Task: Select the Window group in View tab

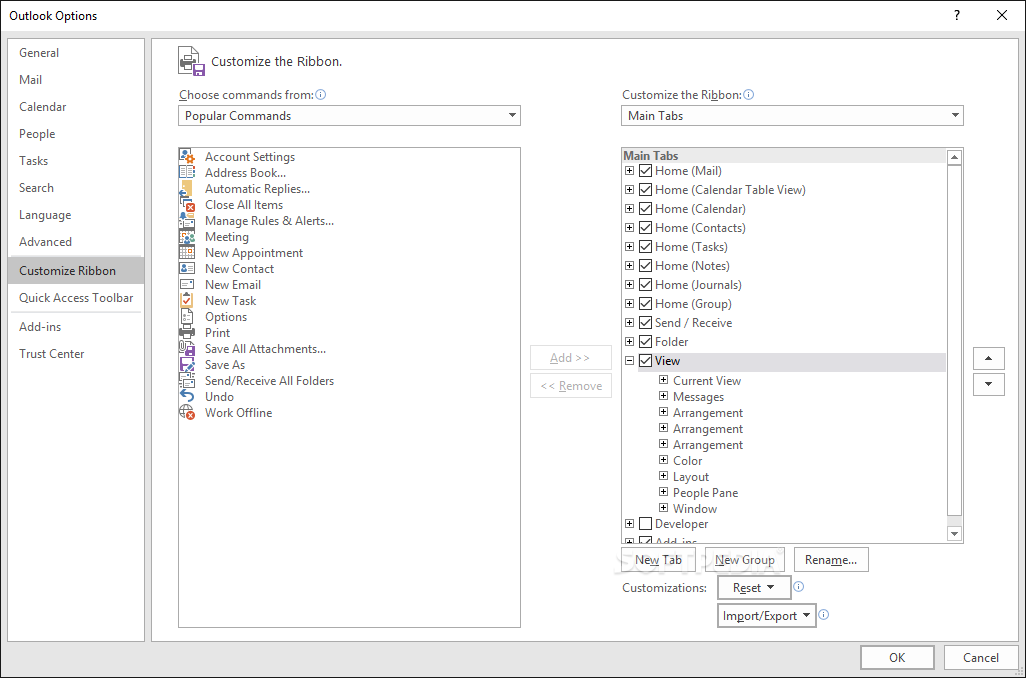Action: pos(695,508)
